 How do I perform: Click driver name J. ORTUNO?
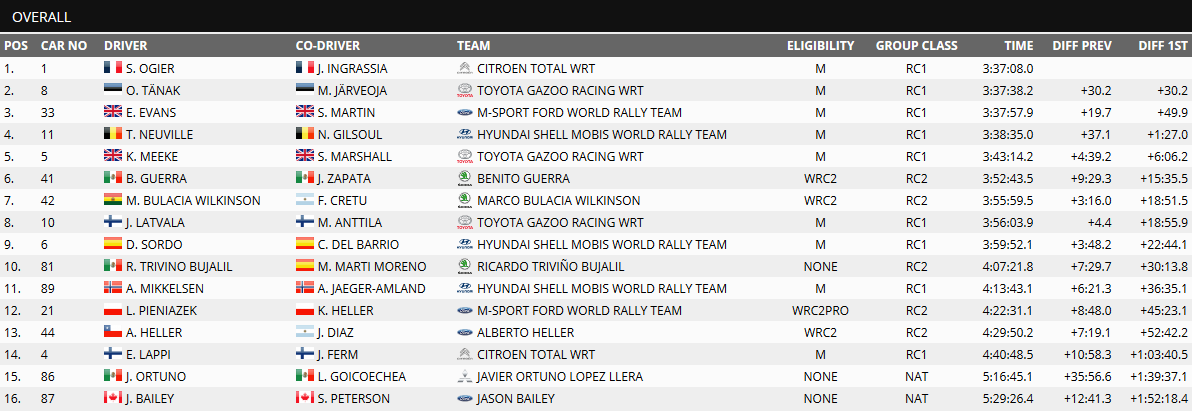155,377
